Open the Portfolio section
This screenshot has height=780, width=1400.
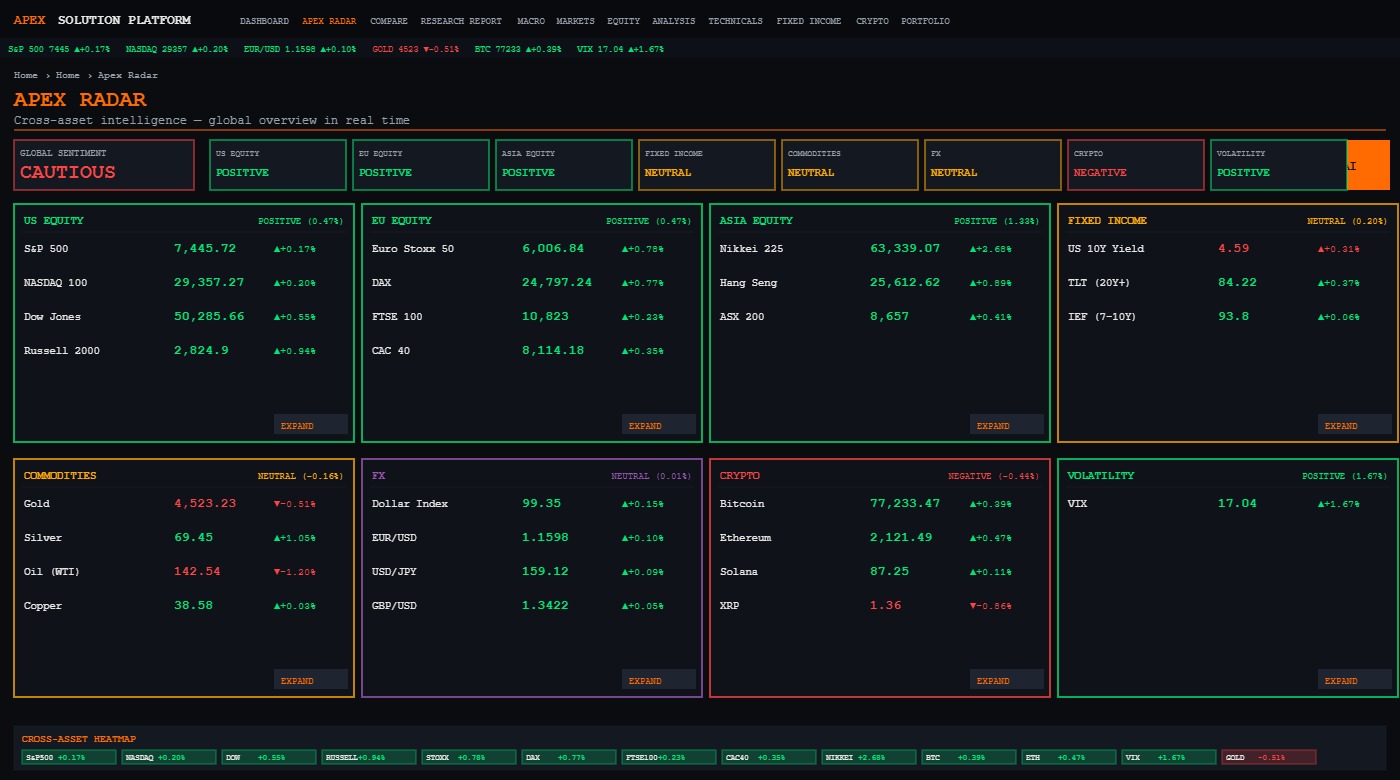[925, 21]
